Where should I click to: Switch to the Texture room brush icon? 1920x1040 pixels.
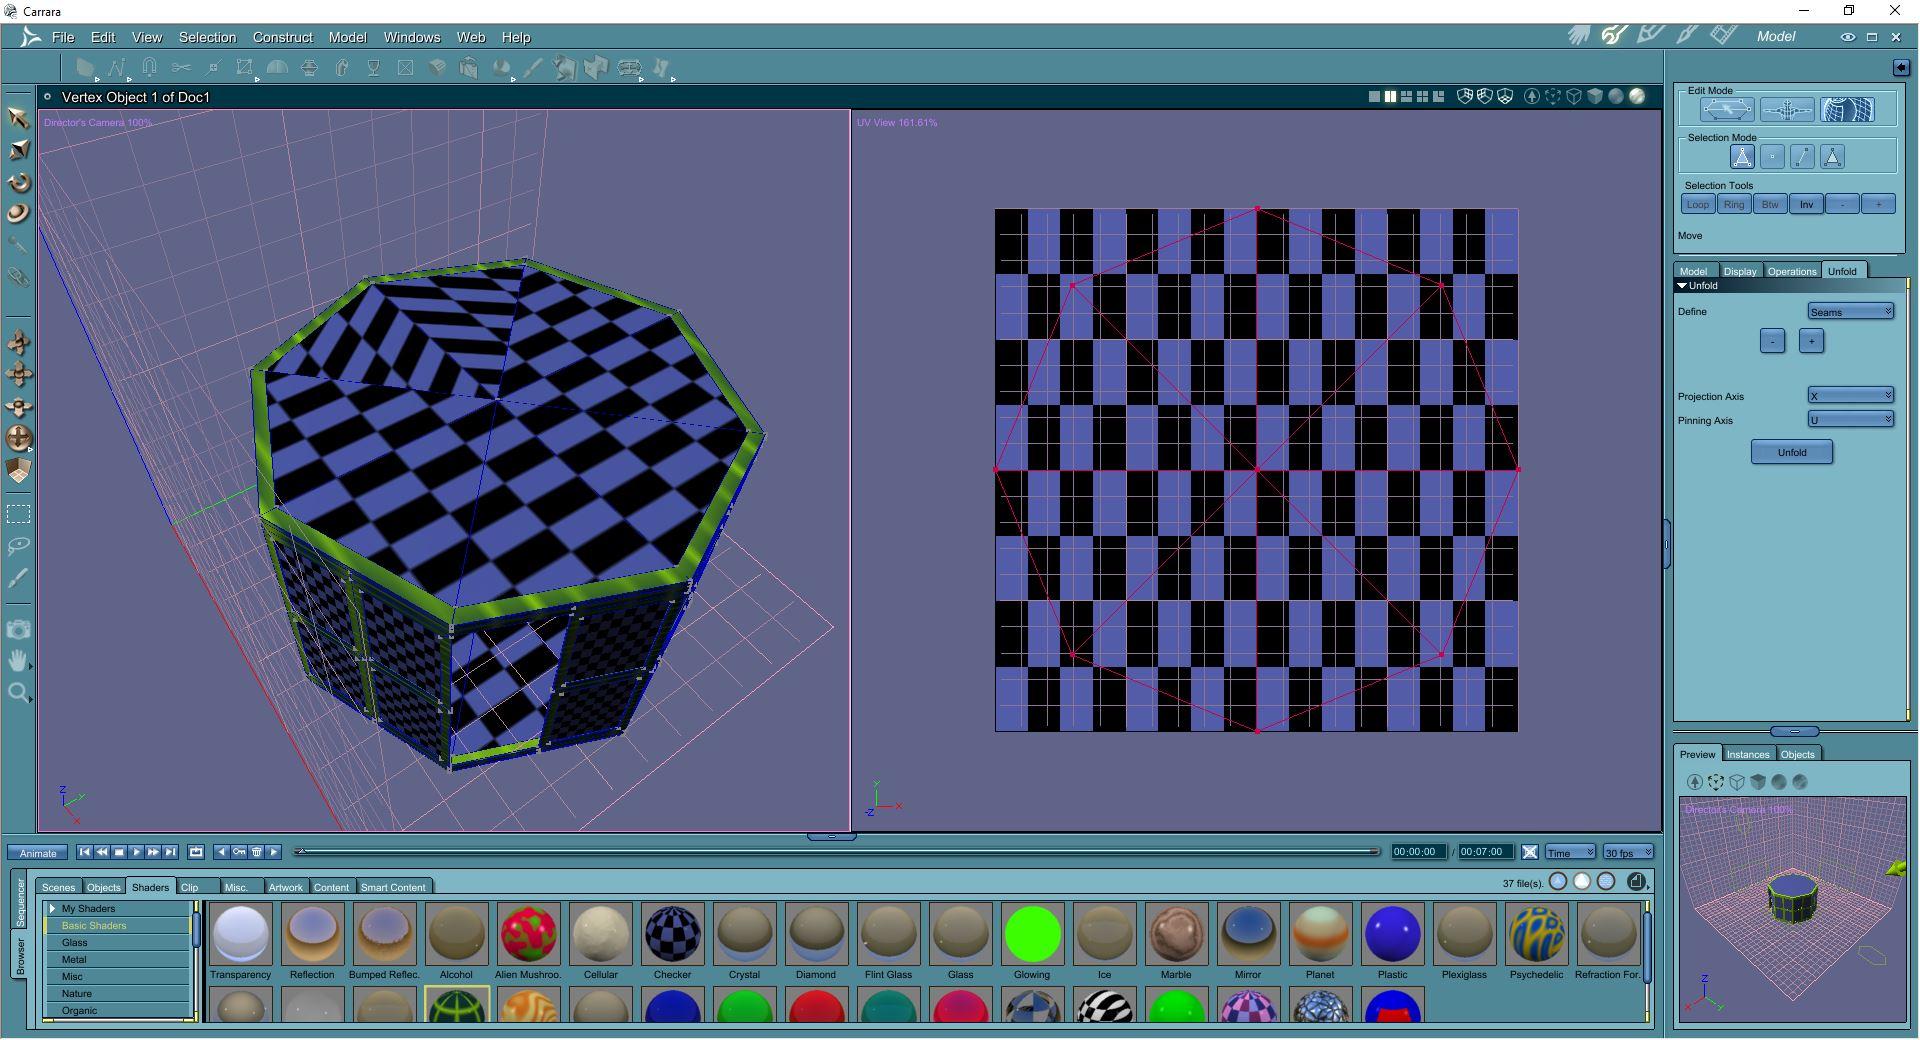tap(1687, 36)
